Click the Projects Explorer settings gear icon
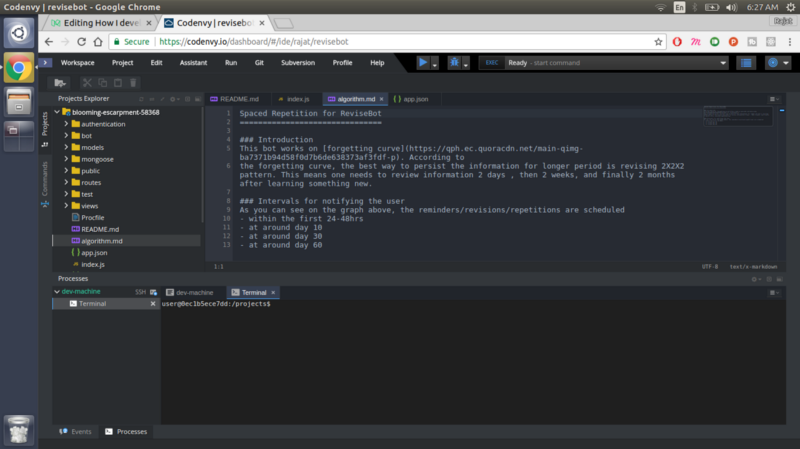800x449 pixels. click(173, 99)
